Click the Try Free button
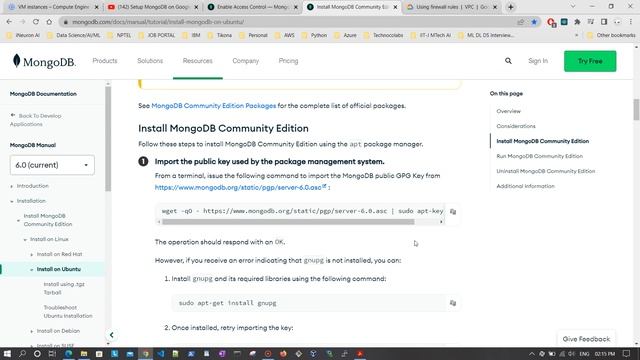This screenshot has height=360, width=640. tap(590, 61)
